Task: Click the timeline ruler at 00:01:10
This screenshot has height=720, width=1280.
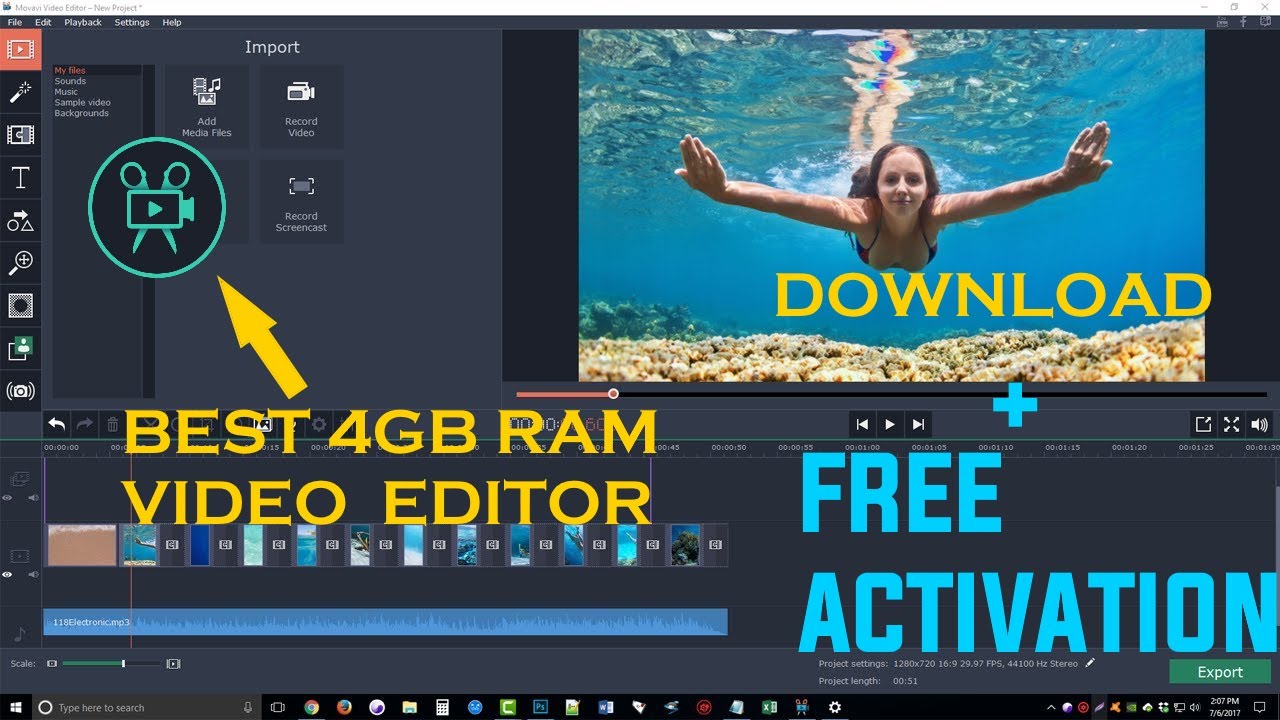Action: [x=997, y=447]
